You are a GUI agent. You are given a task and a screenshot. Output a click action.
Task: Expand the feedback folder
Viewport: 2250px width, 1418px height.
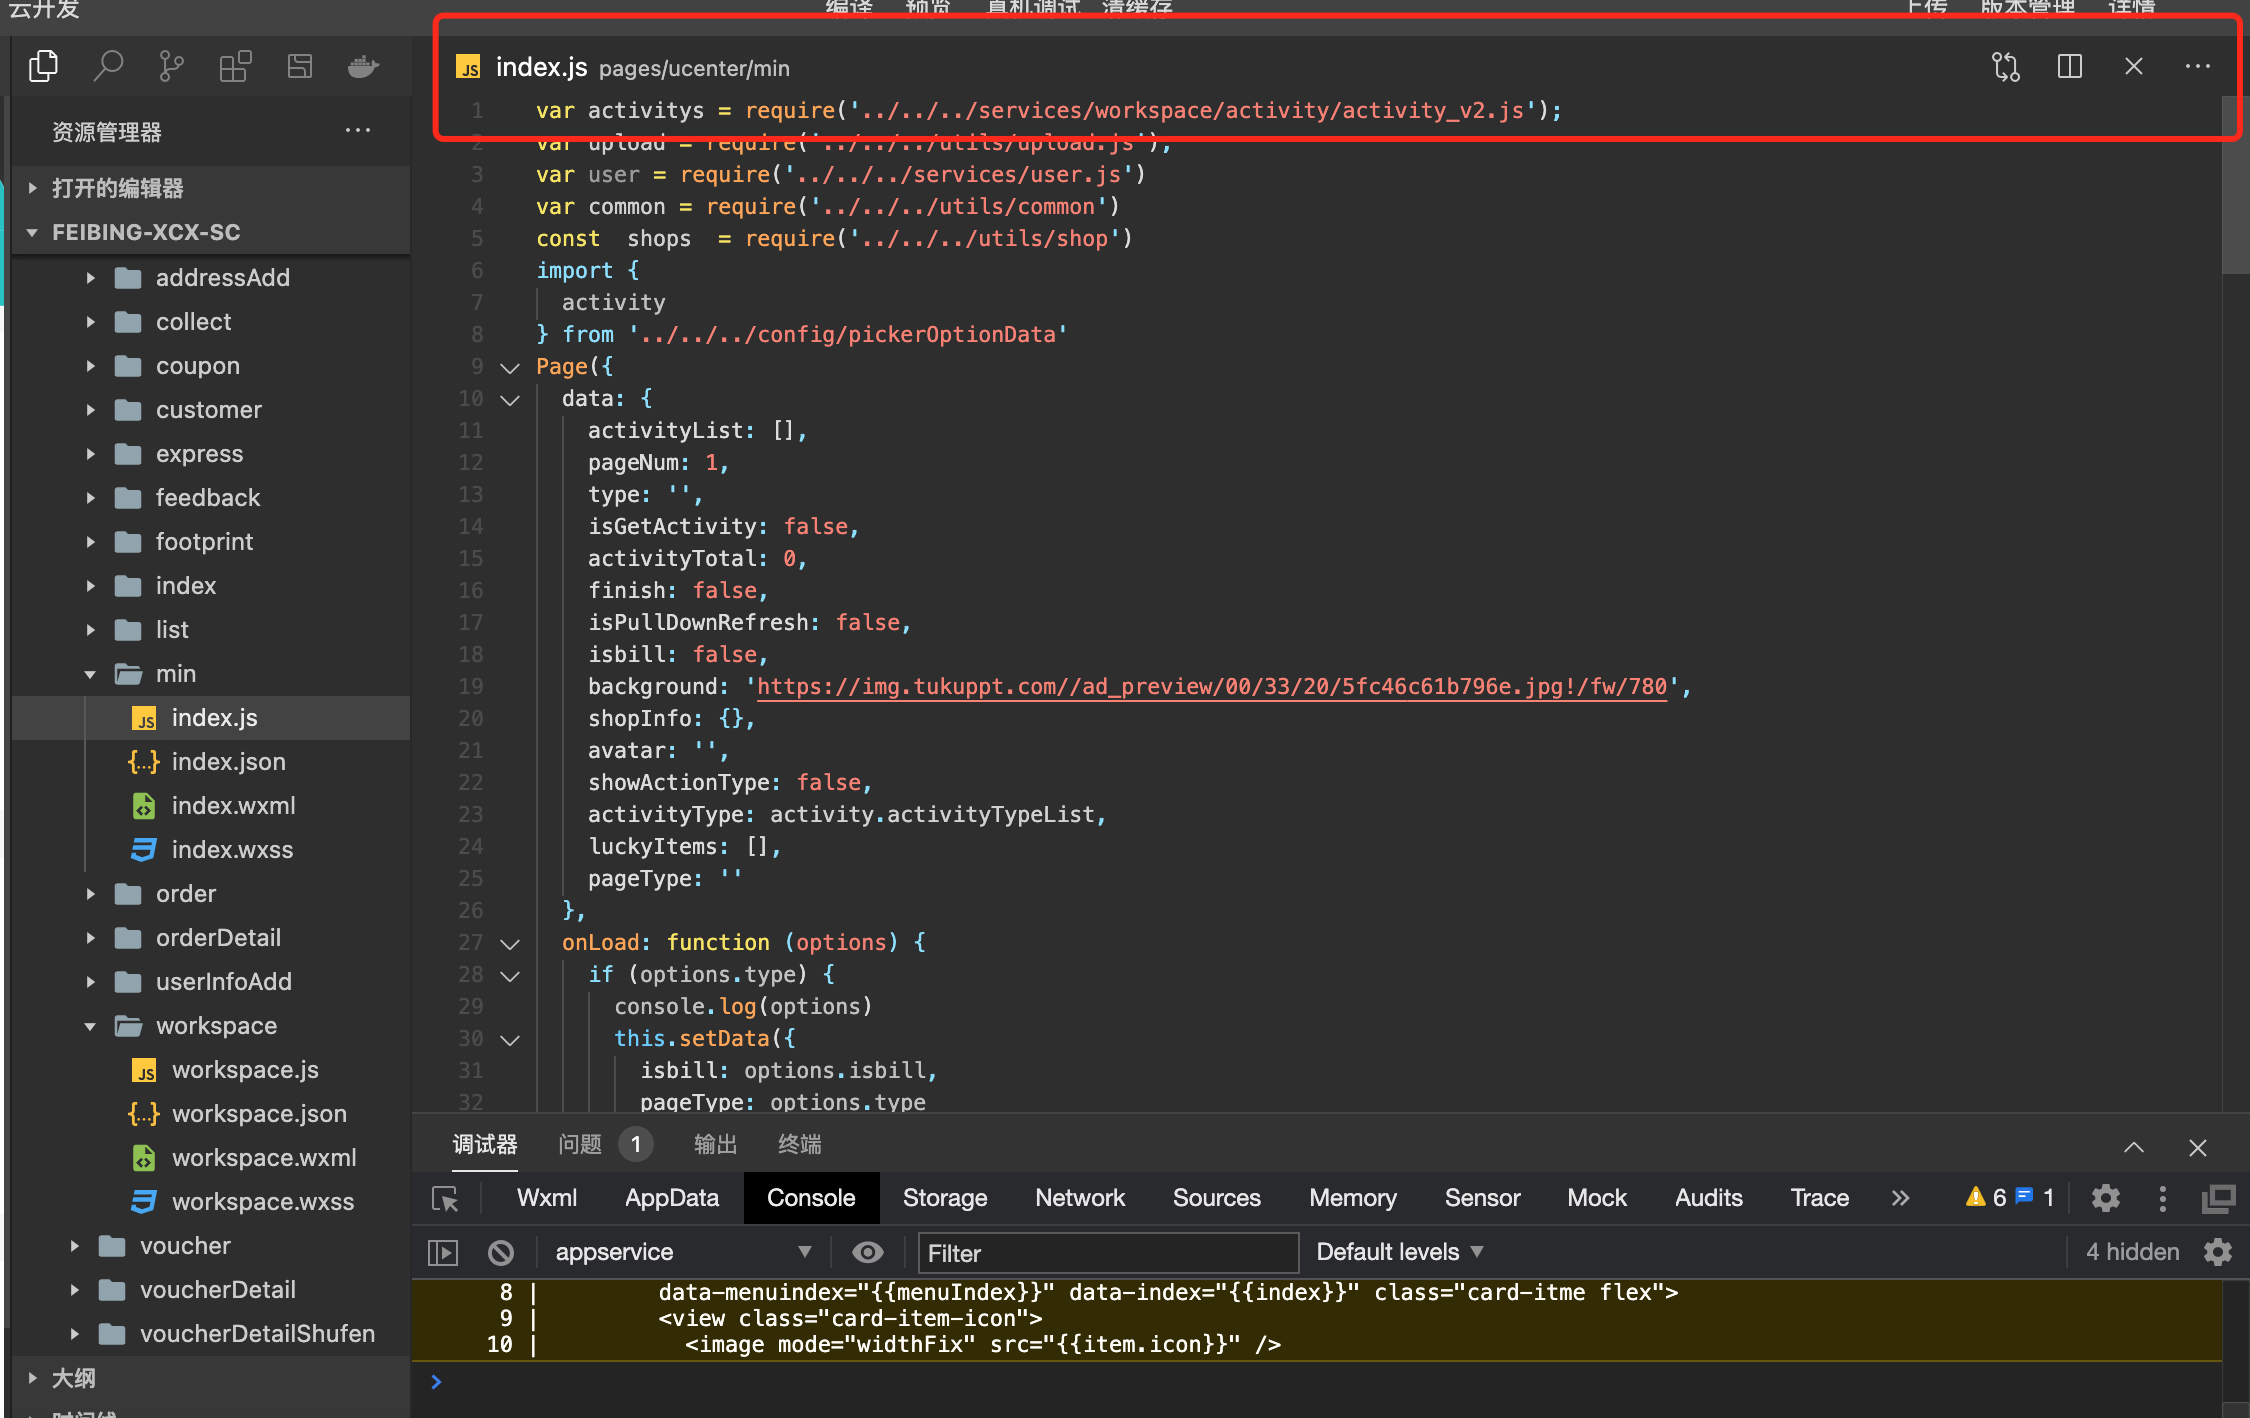click(x=207, y=497)
